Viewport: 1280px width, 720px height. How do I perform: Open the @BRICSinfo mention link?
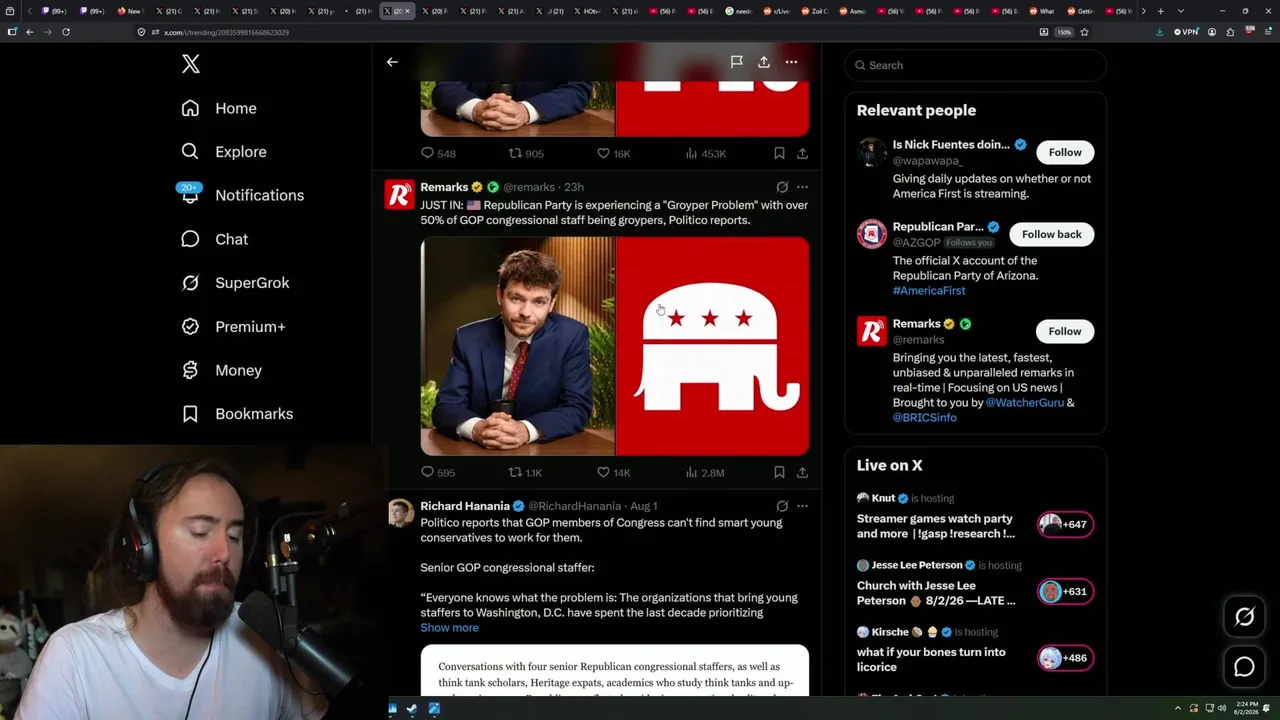click(925, 418)
